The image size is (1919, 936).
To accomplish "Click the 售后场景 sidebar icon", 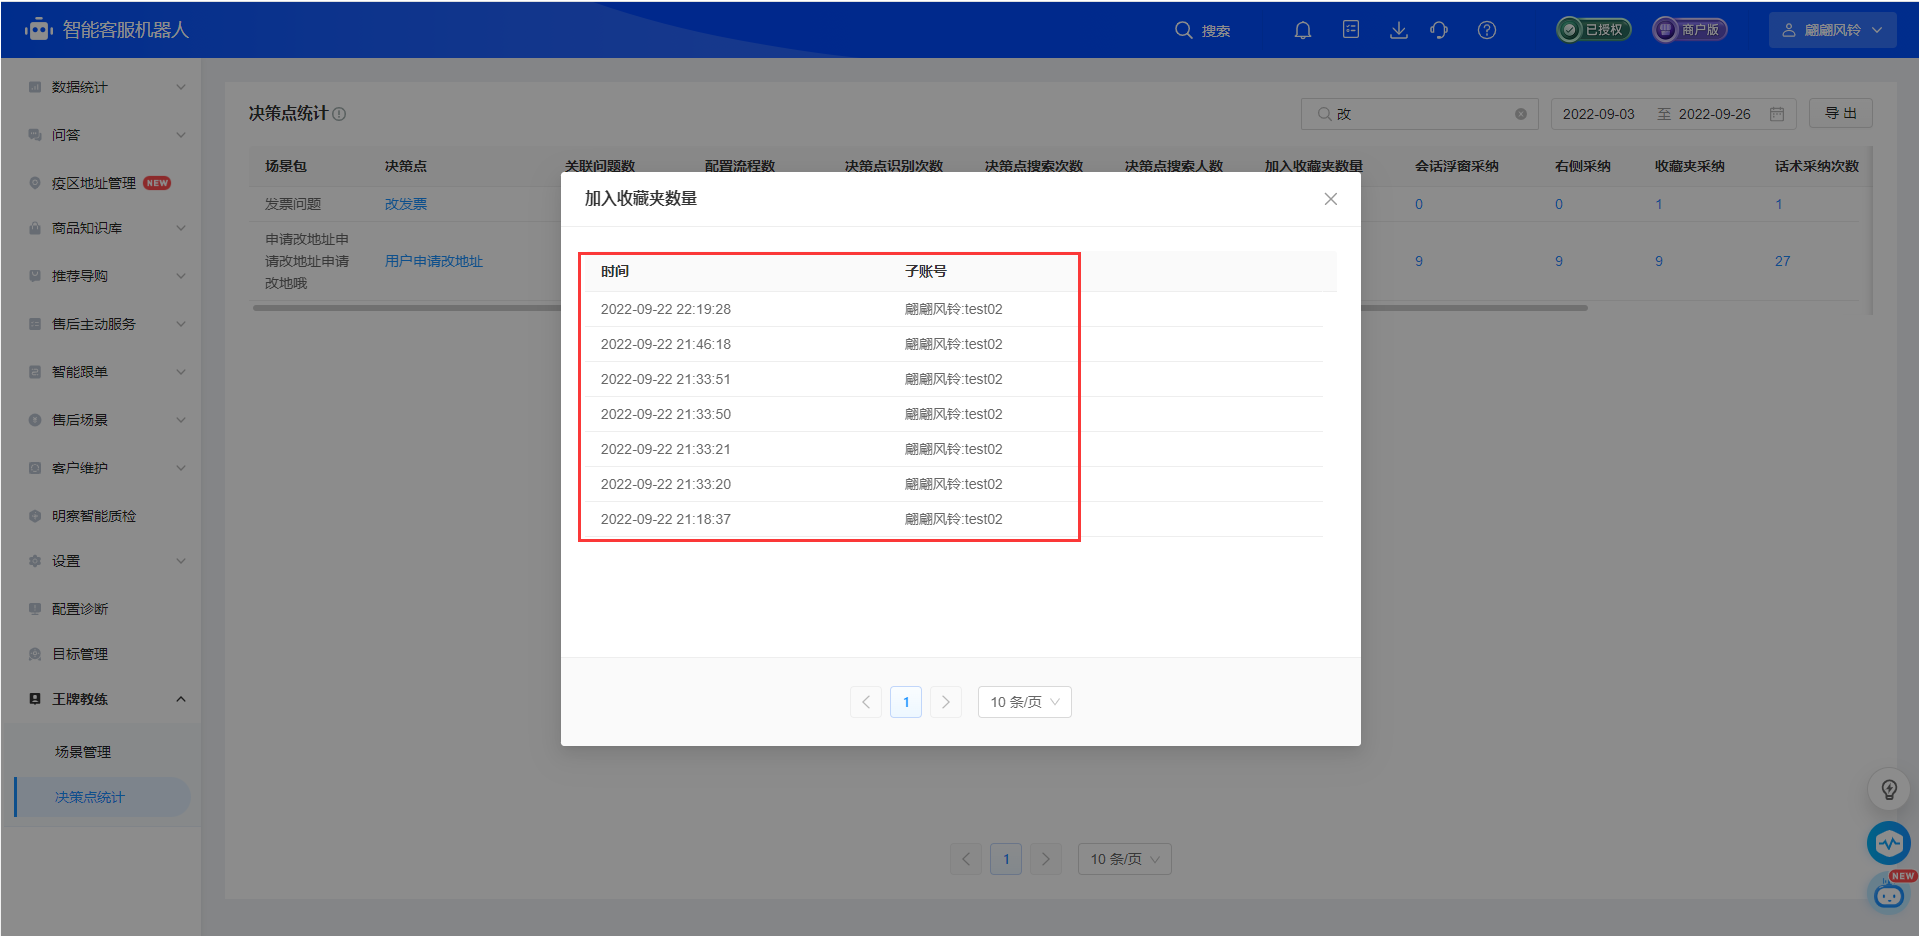I will [x=35, y=420].
